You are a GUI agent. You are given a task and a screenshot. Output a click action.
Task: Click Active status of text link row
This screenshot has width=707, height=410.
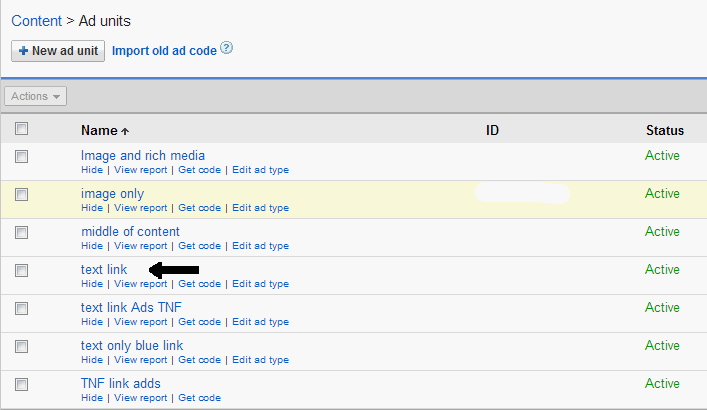(662, 269)
